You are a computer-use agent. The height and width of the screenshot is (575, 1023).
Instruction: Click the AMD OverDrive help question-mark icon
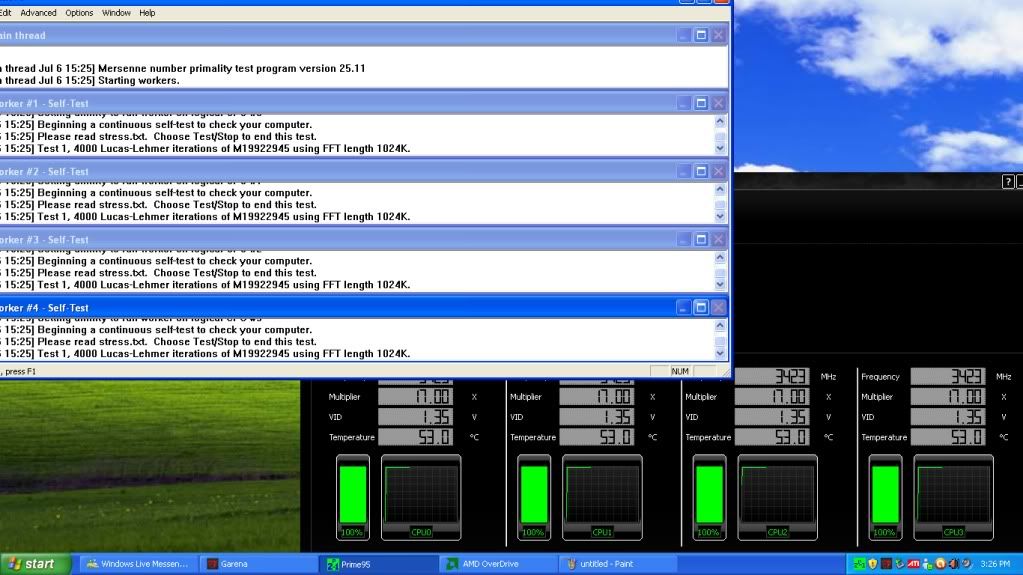coord(1008,181)
